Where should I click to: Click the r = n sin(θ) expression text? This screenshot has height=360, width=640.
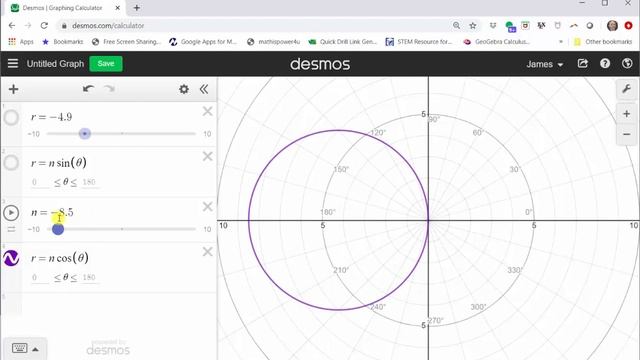coord(59,162)
